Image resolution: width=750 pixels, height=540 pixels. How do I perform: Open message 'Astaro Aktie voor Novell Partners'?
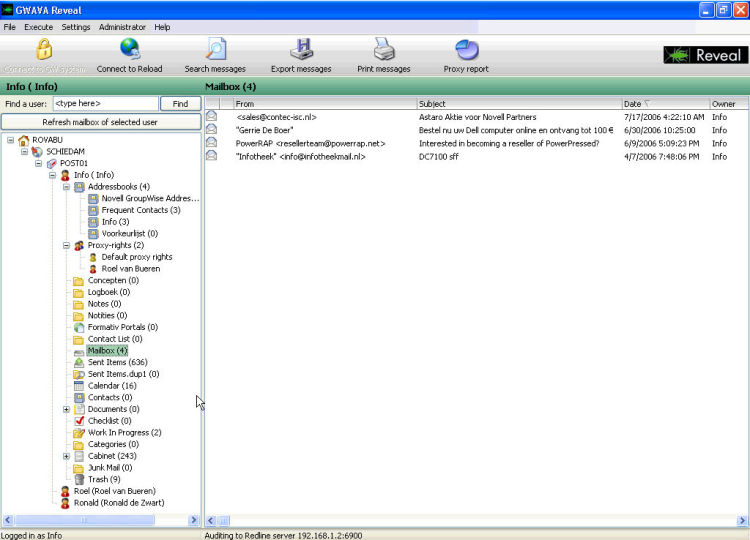[477, 117]
